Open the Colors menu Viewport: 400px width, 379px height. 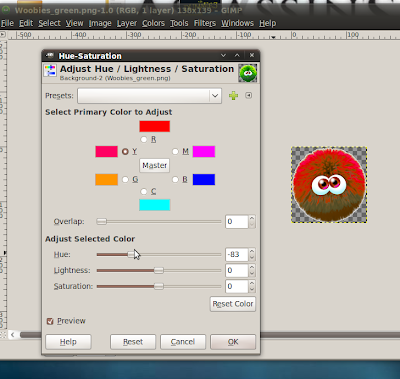pyautogui.click(x=153, y=23)
